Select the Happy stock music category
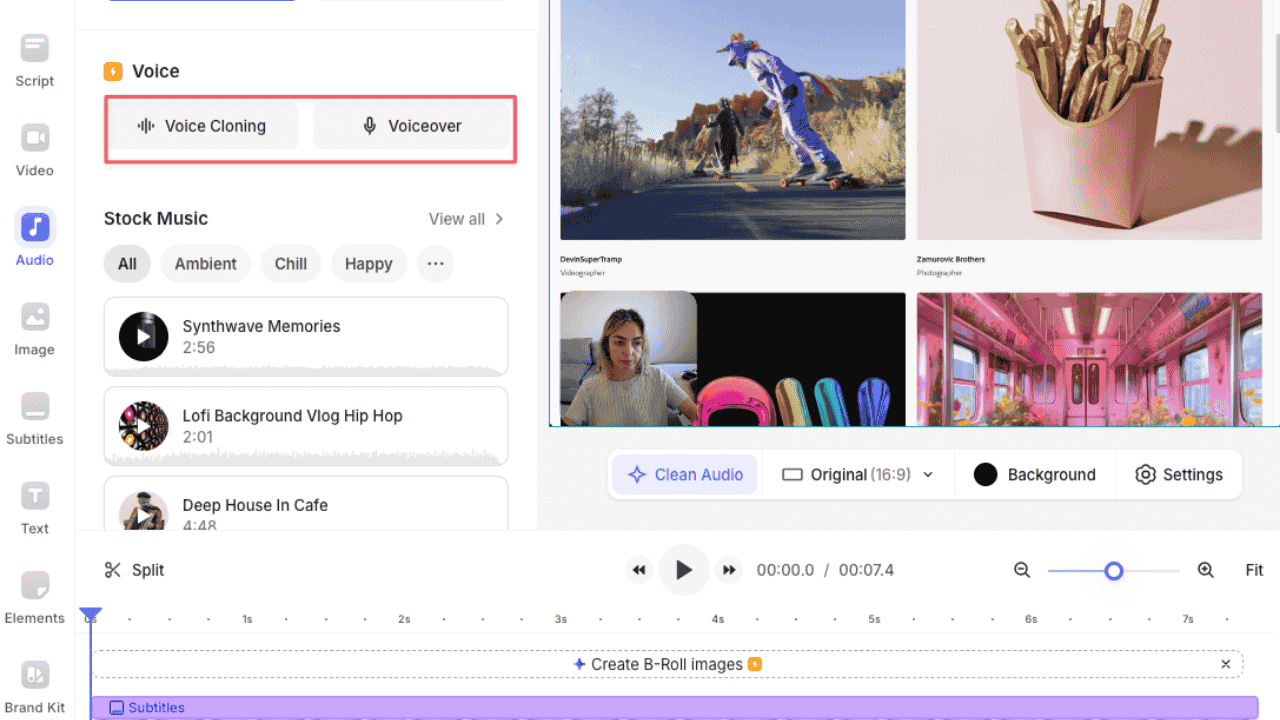 click(368, 263)
